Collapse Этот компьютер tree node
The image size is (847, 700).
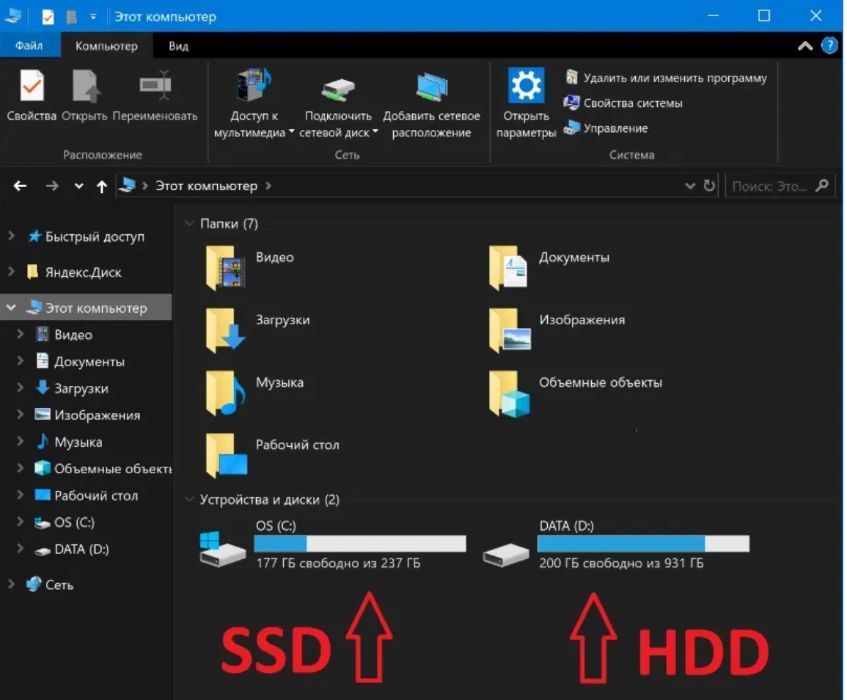click(x=11, y=307)
